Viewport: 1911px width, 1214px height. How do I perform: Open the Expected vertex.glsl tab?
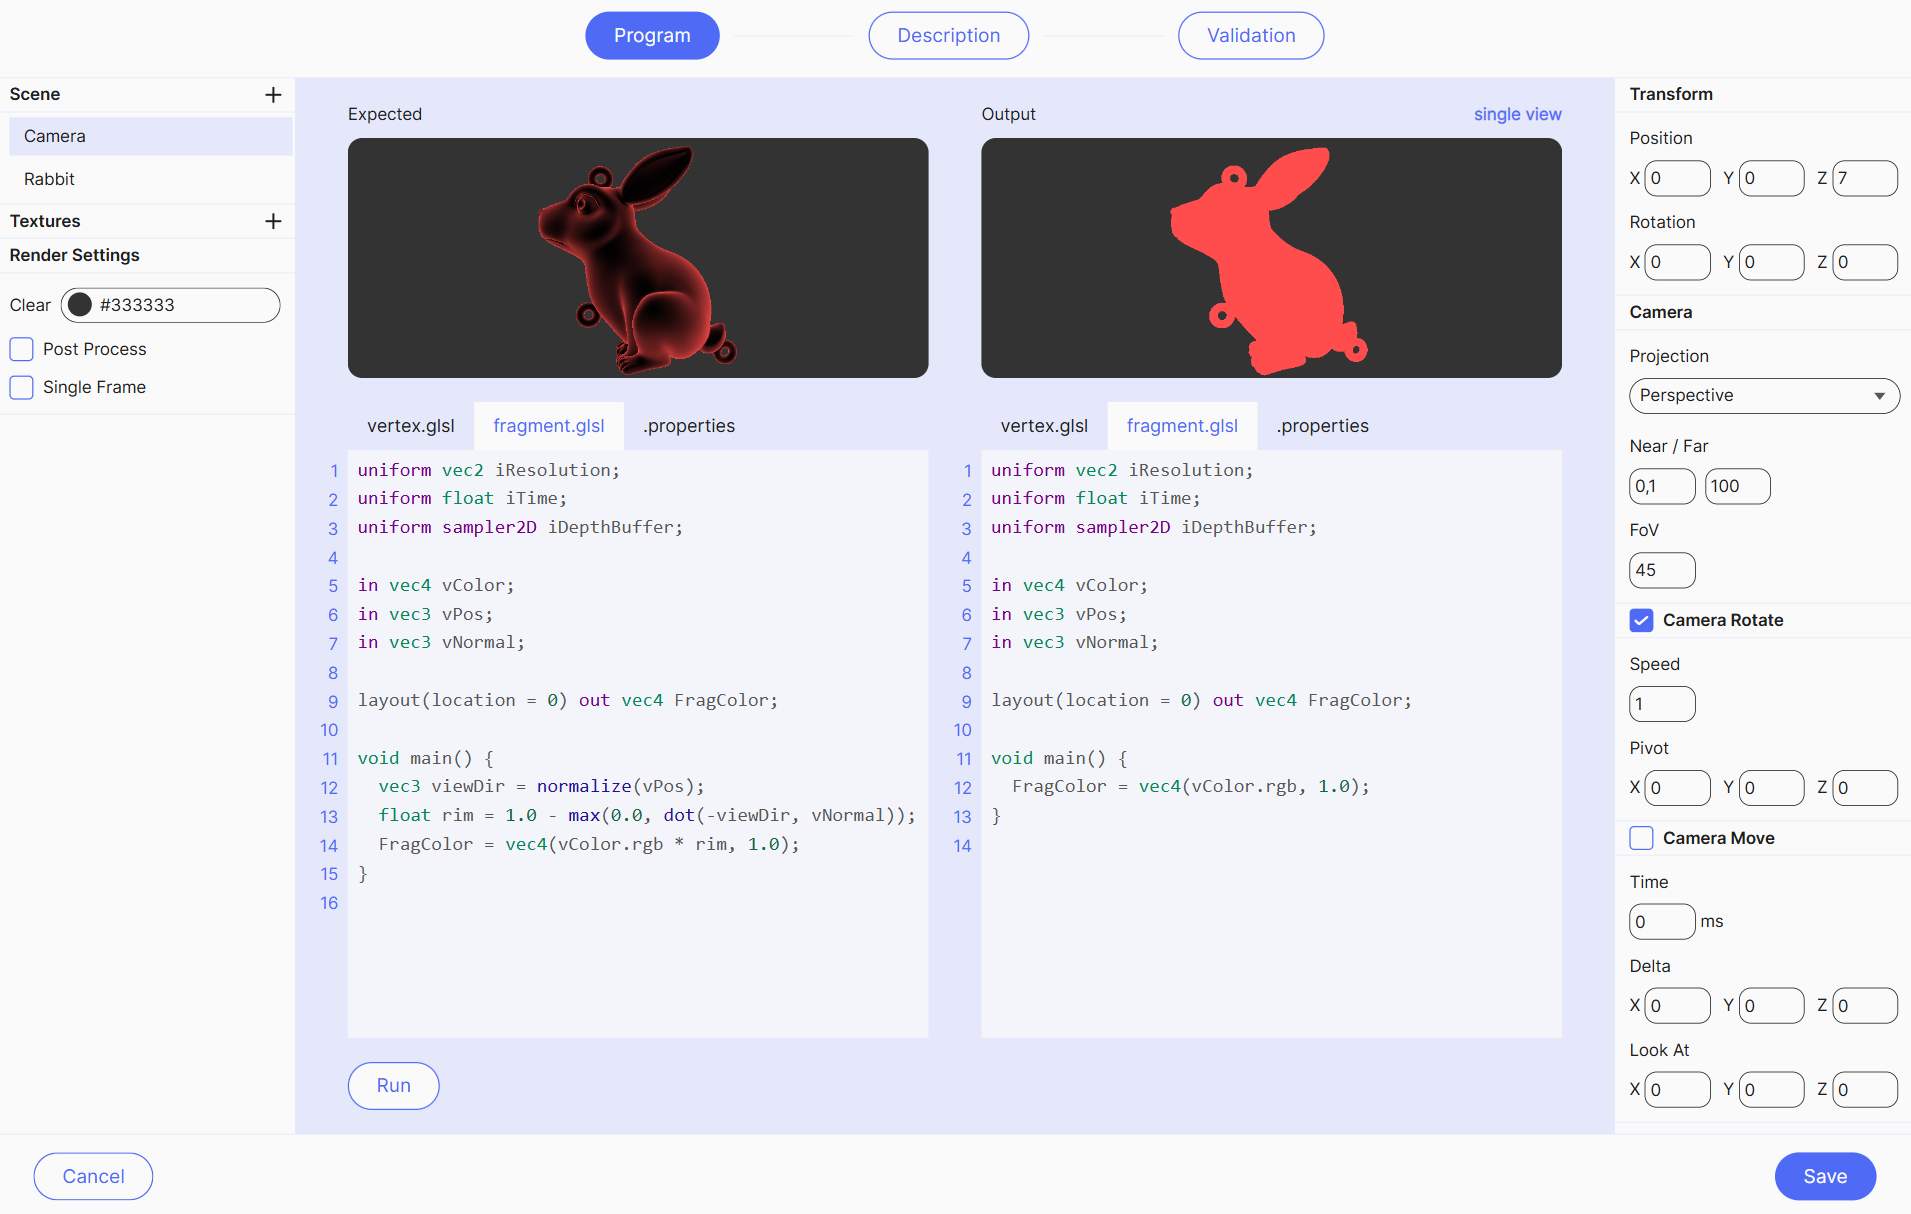click(x=410, y=426)
